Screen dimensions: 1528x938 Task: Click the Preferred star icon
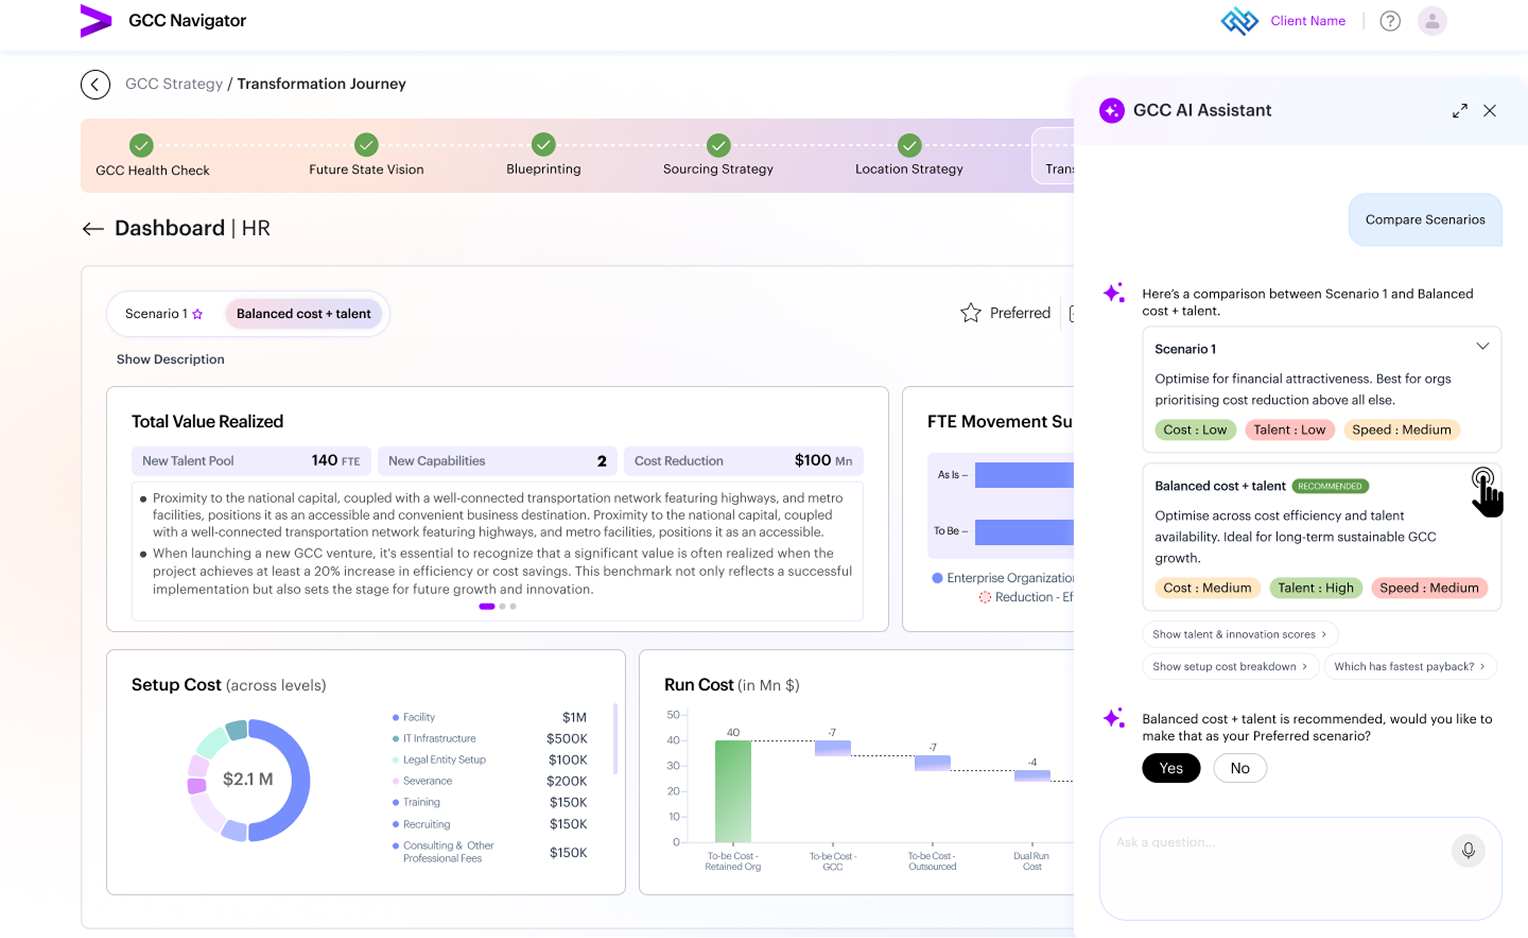point(970,313)
